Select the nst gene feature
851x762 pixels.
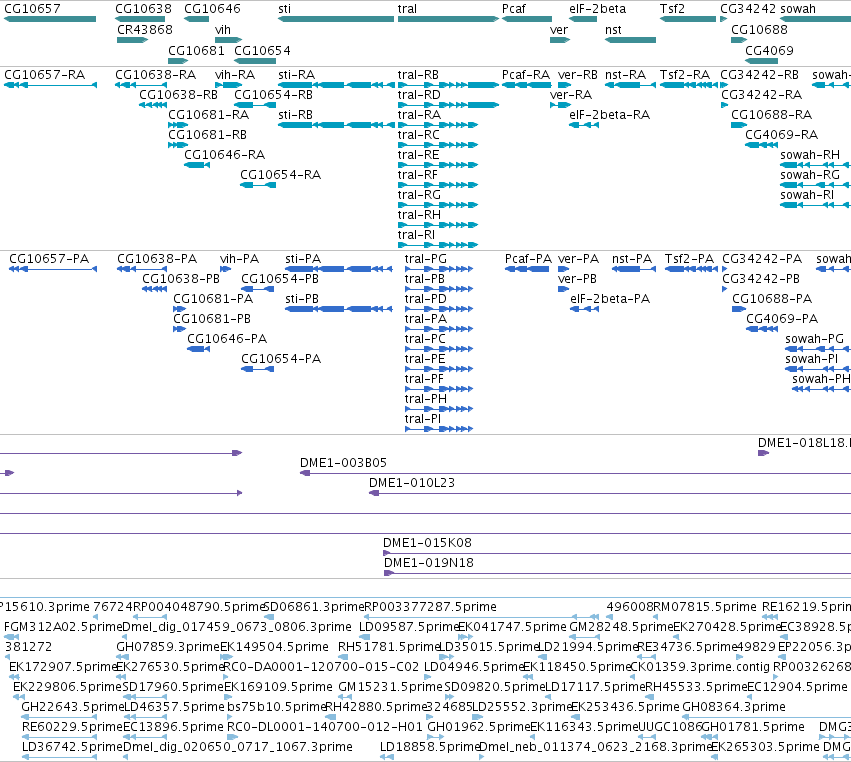pos(630,40)
